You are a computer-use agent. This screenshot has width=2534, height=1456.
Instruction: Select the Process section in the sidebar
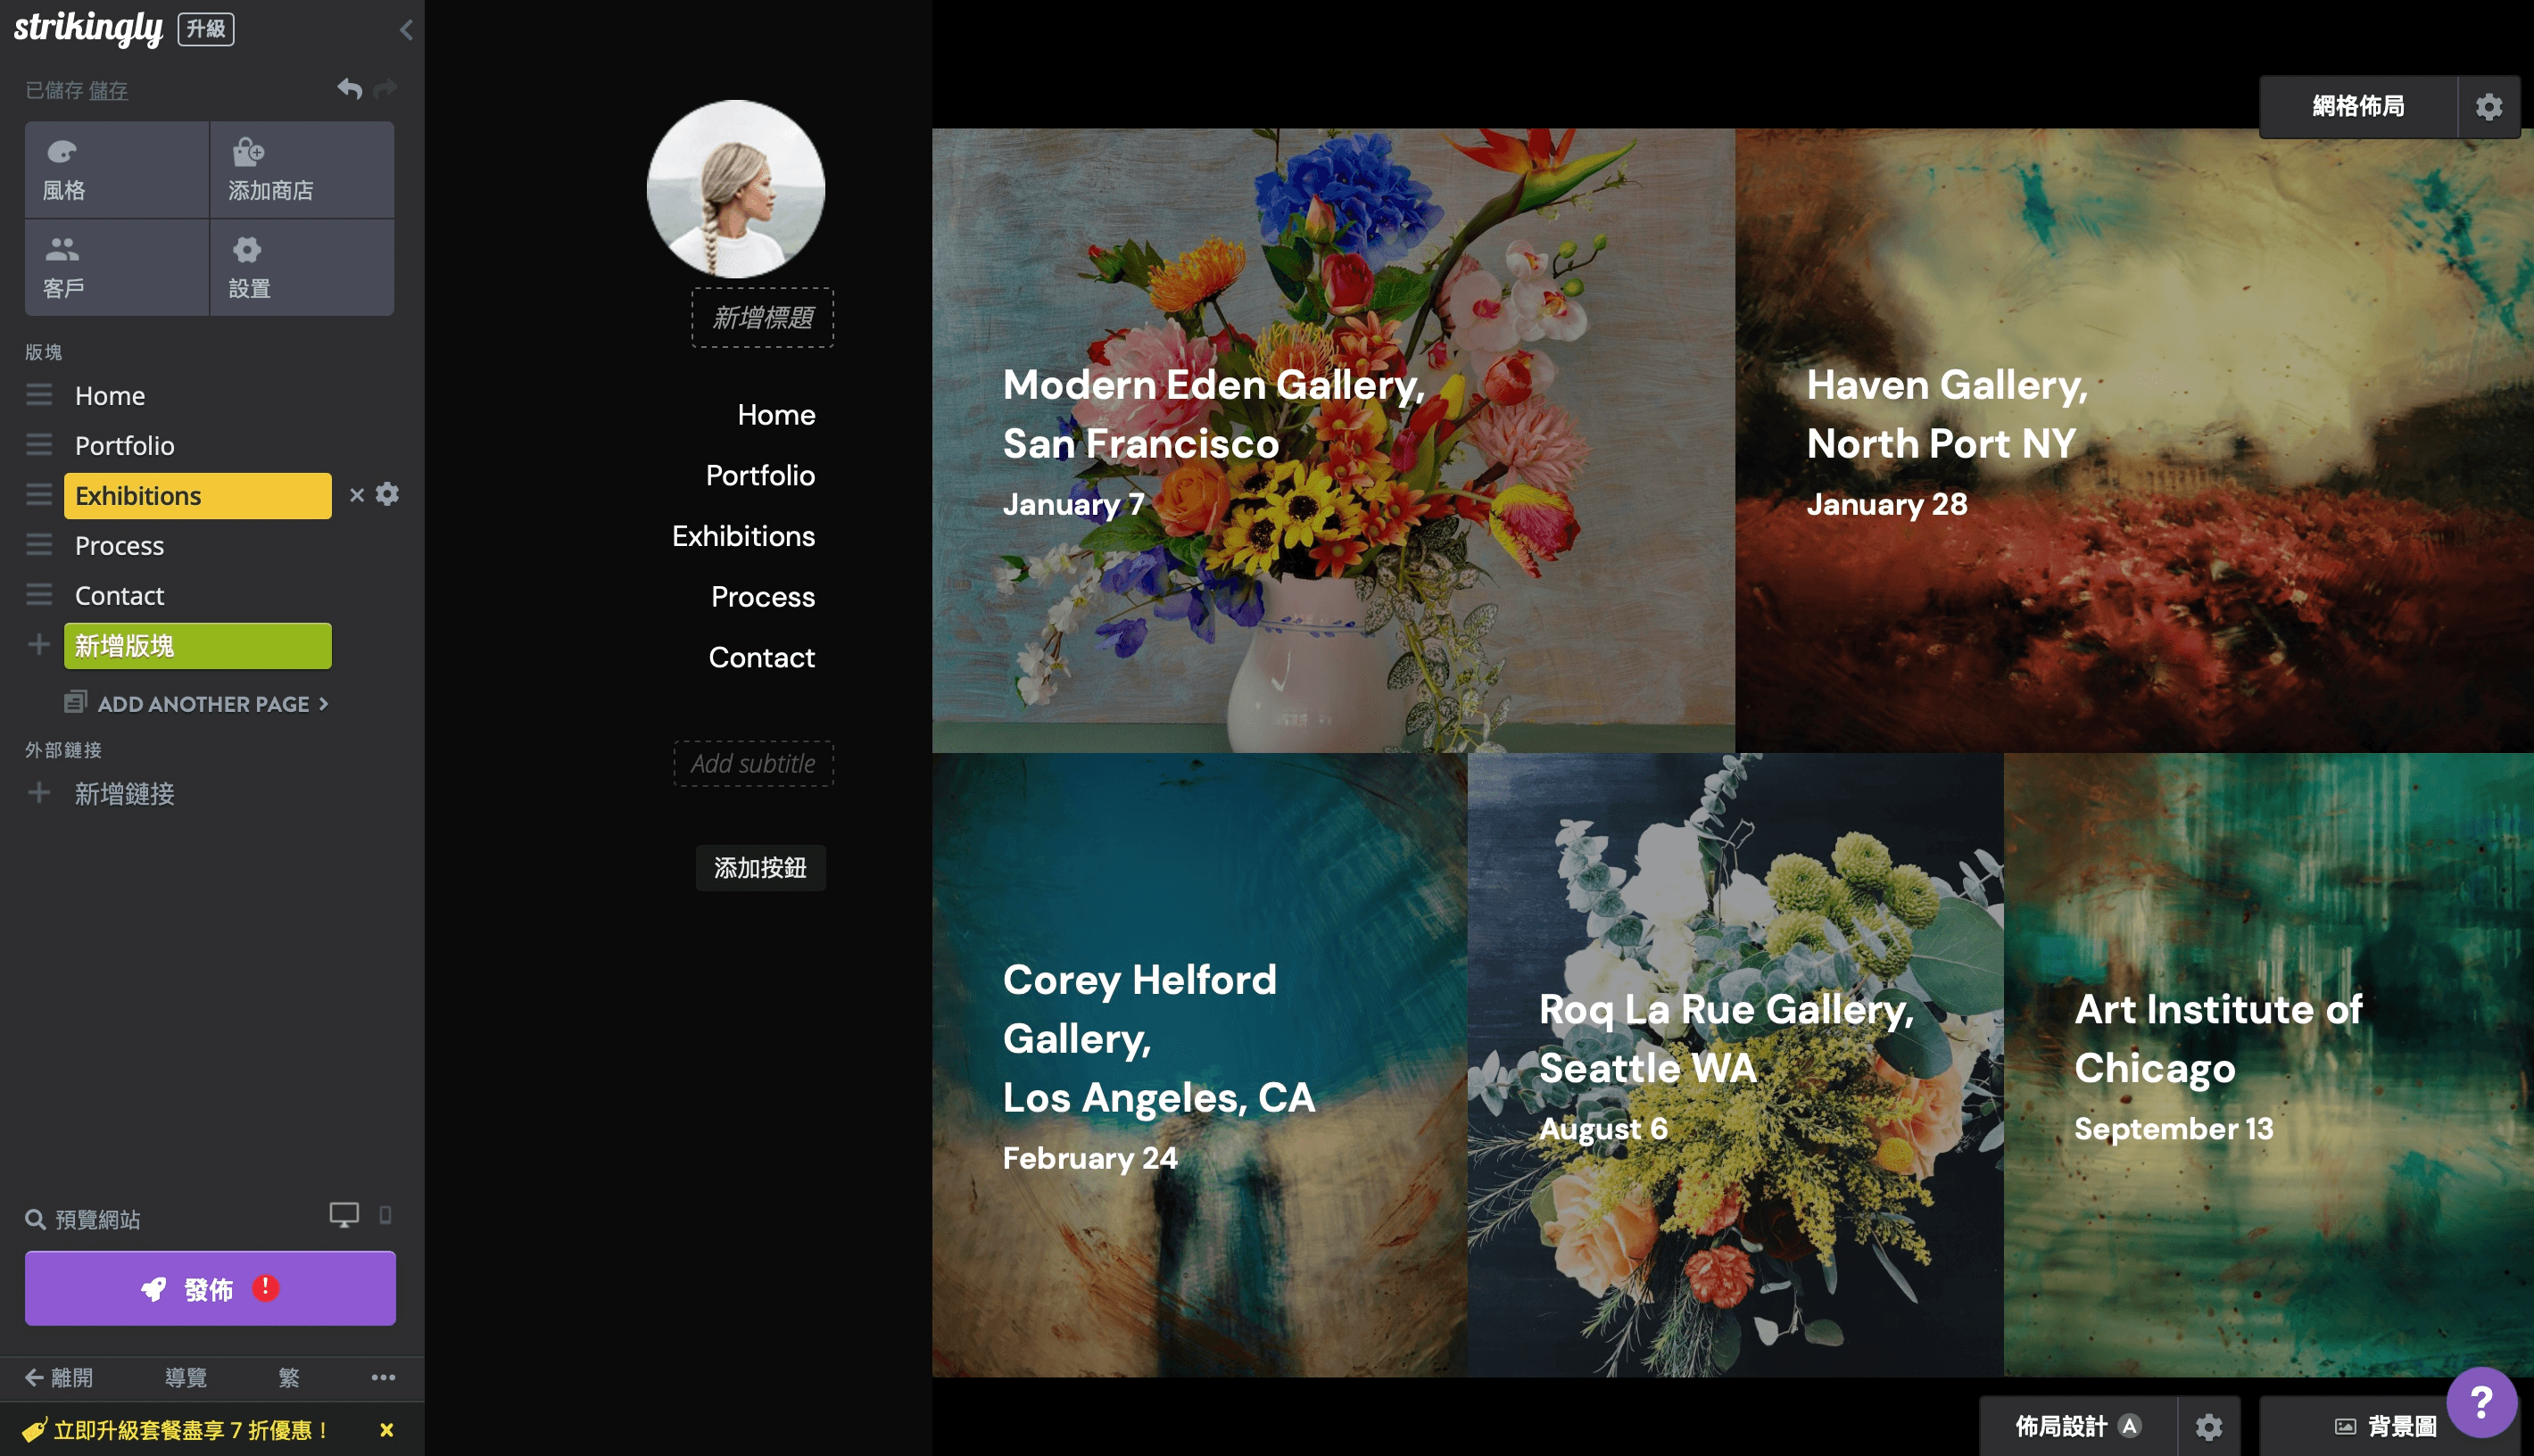119,545
